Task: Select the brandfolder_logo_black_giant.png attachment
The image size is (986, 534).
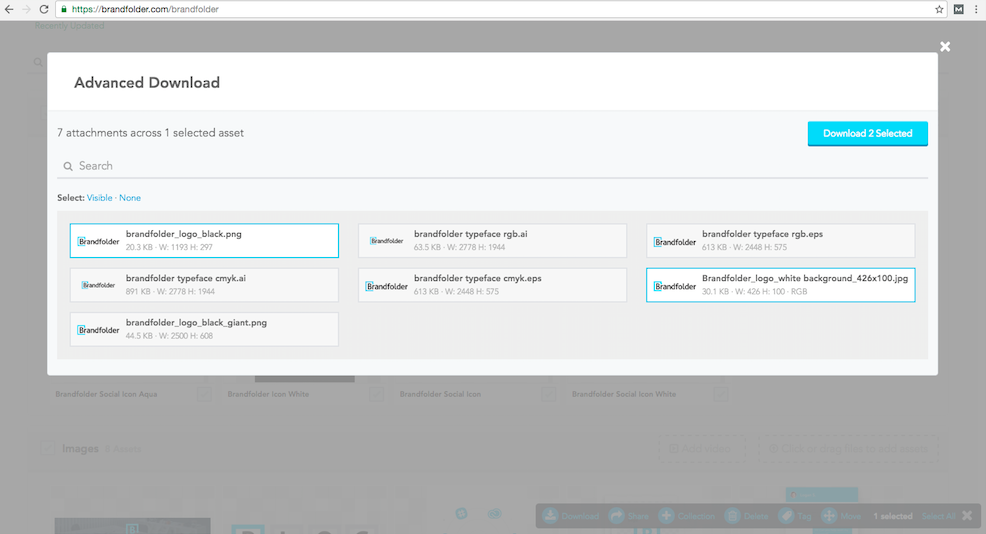Action: coord(204,329)
